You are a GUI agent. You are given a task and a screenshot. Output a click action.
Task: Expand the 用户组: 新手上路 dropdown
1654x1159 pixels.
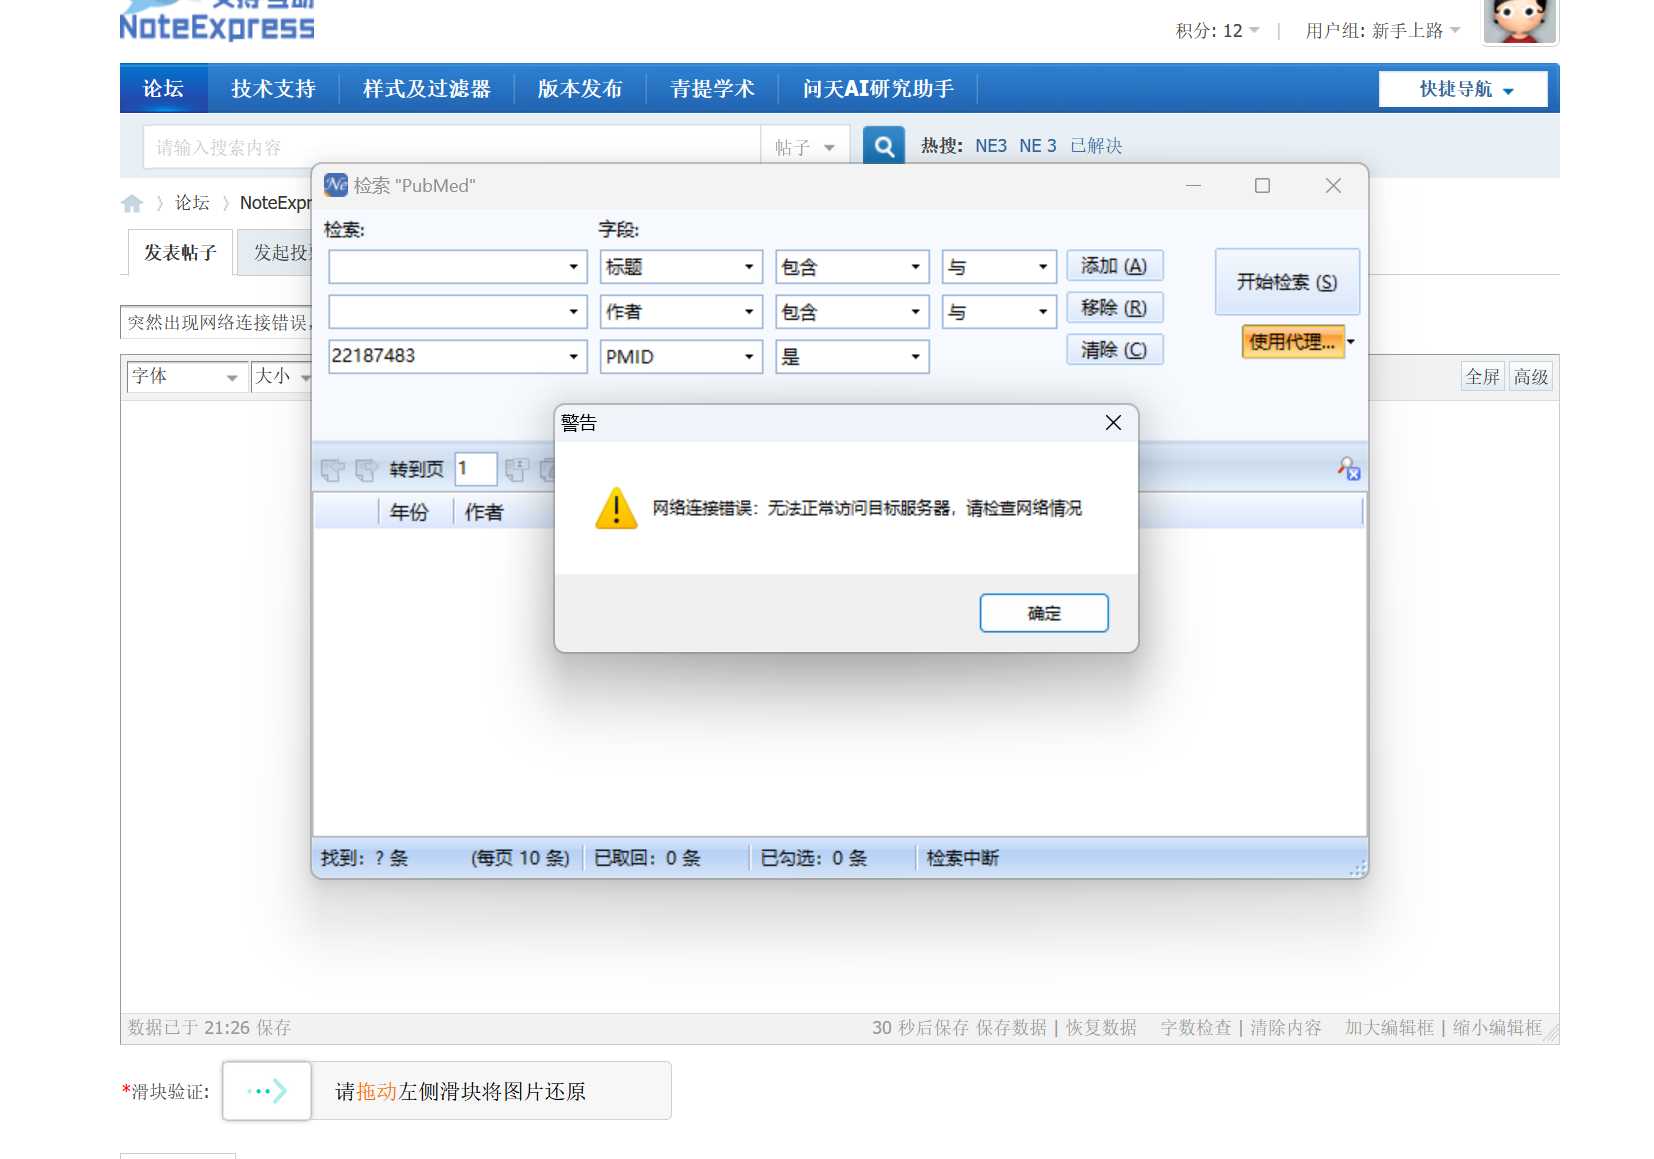click(x=1383, y=31)
